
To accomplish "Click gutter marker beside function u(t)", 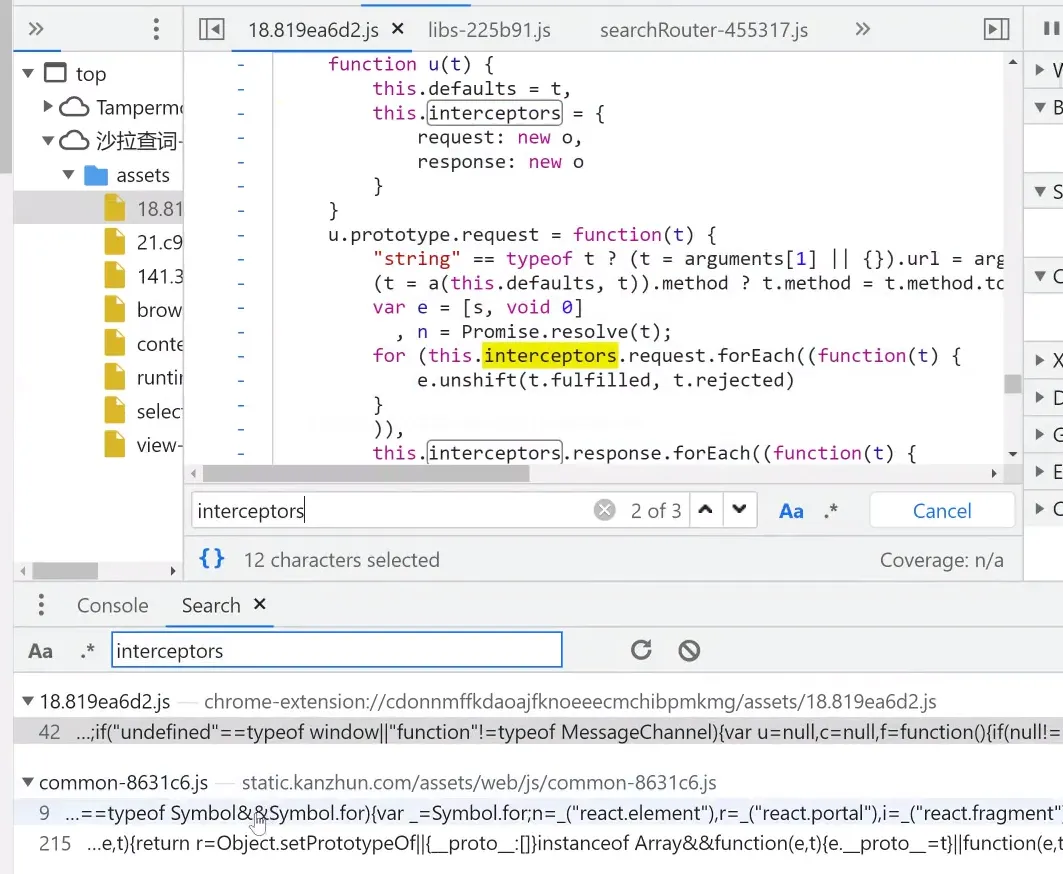I will point(241,65).
